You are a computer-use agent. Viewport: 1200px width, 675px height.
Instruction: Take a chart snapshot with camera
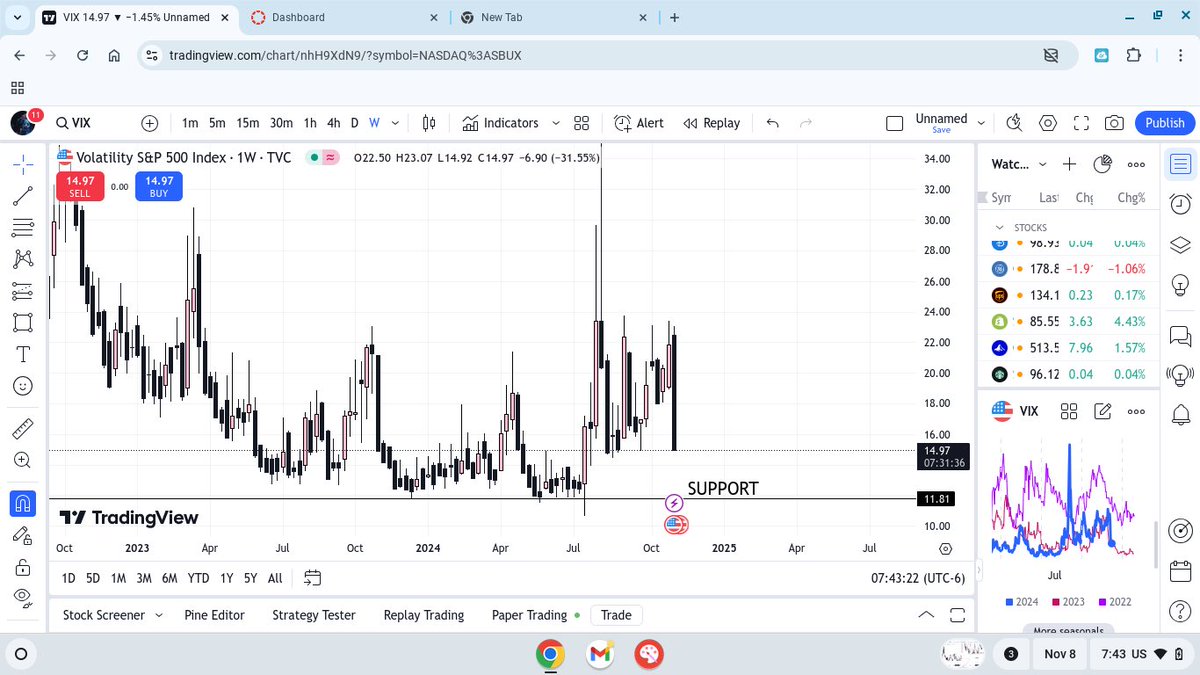(x=1114, y=123)
